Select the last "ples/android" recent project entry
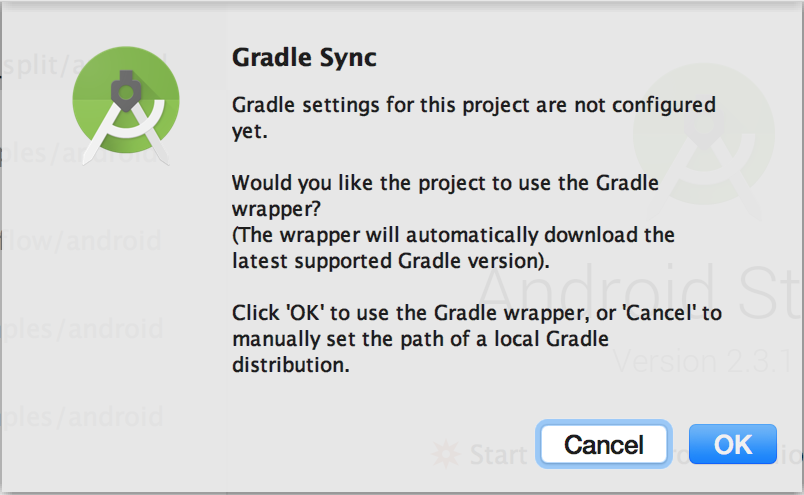The height and width of the screenshot is (495, 804). click(x=80, y=415)
